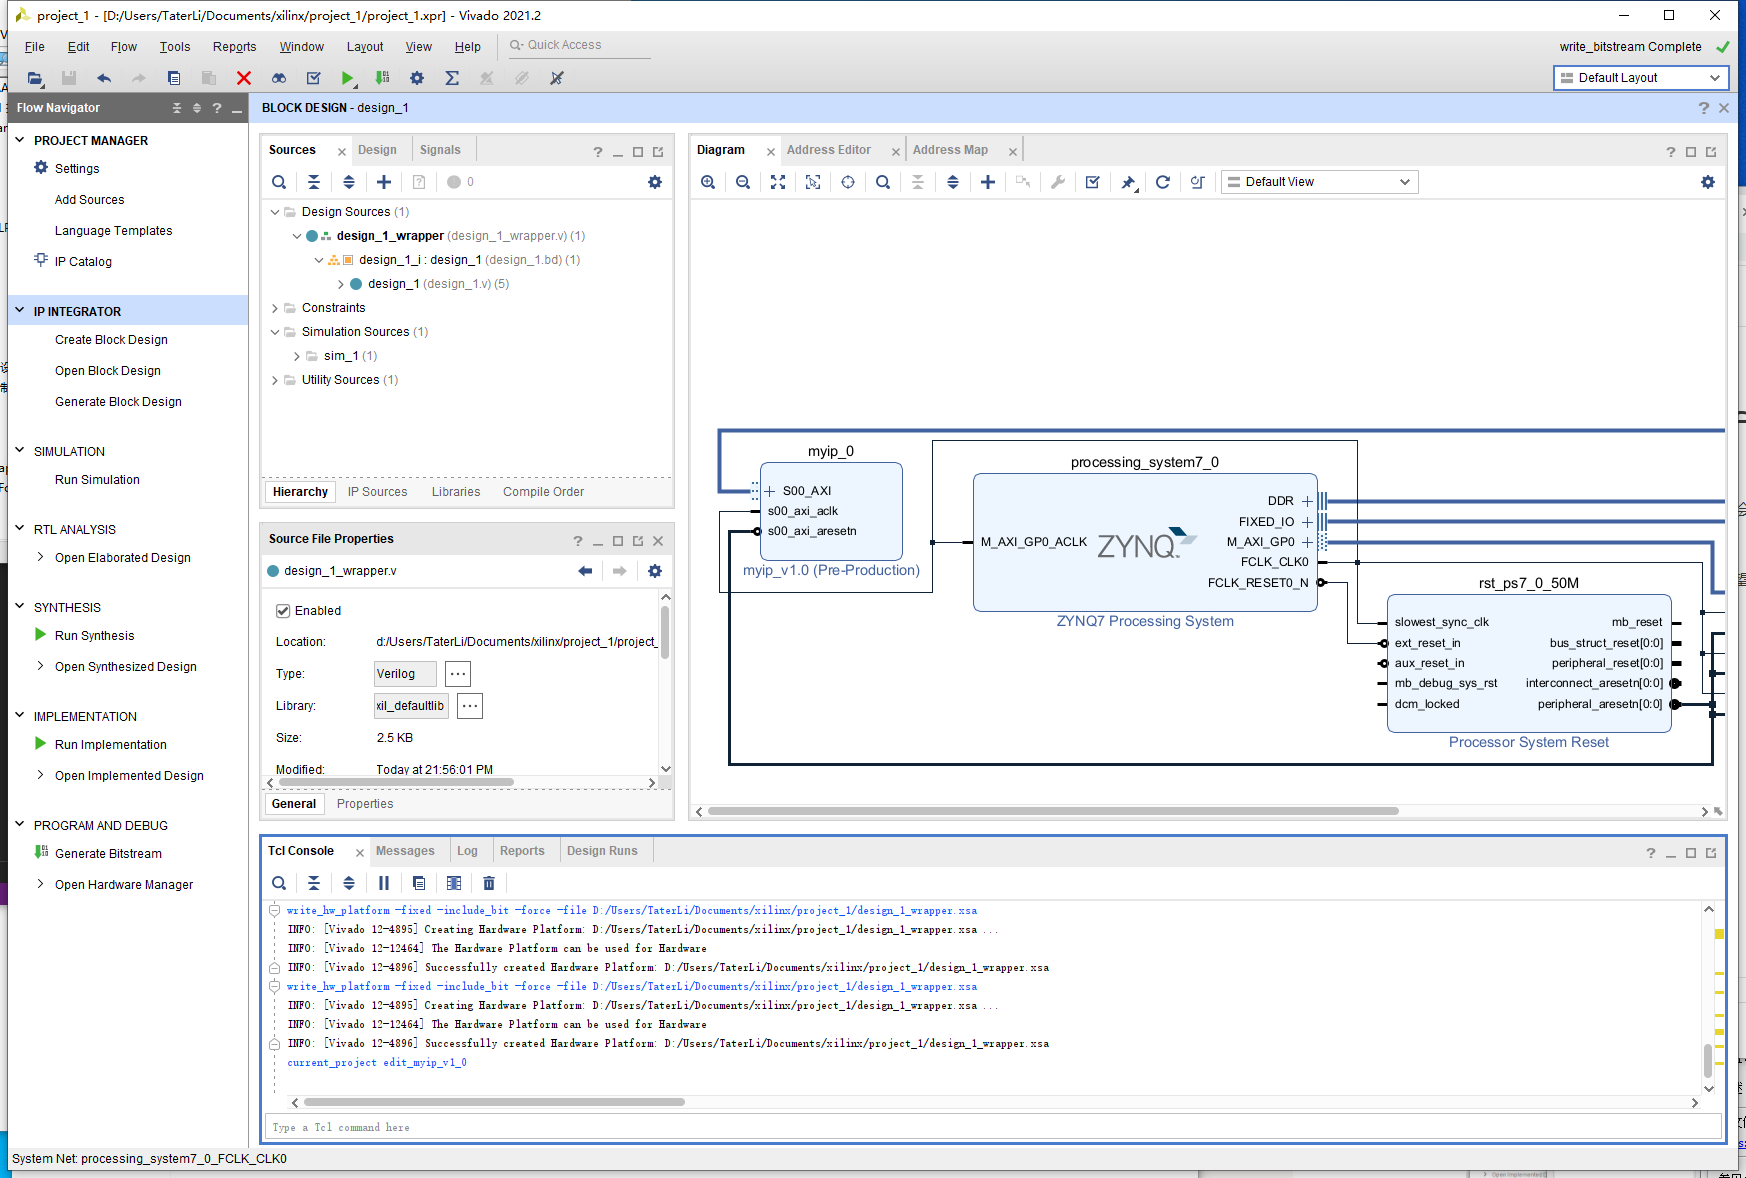Screen dimensions: 1746x1178
Task: Add IP with Diagram plus icon
Action: click(988, 182)
